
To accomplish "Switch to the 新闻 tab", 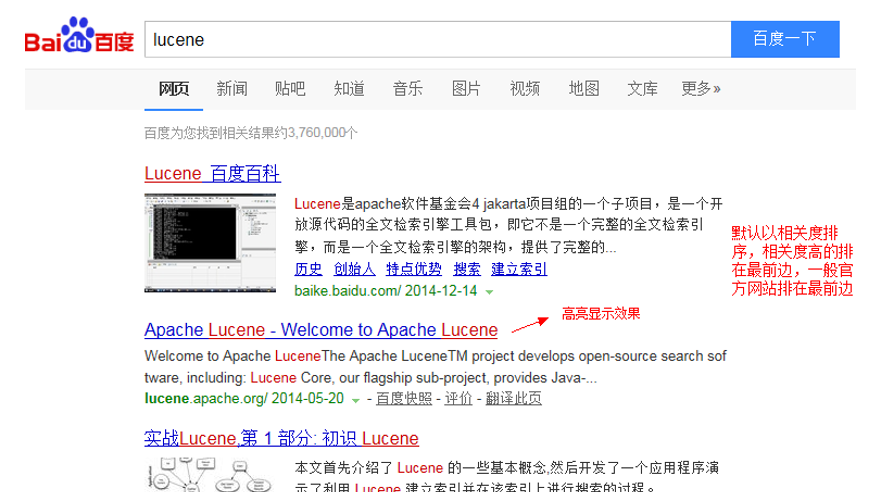I will coord(232,89).
